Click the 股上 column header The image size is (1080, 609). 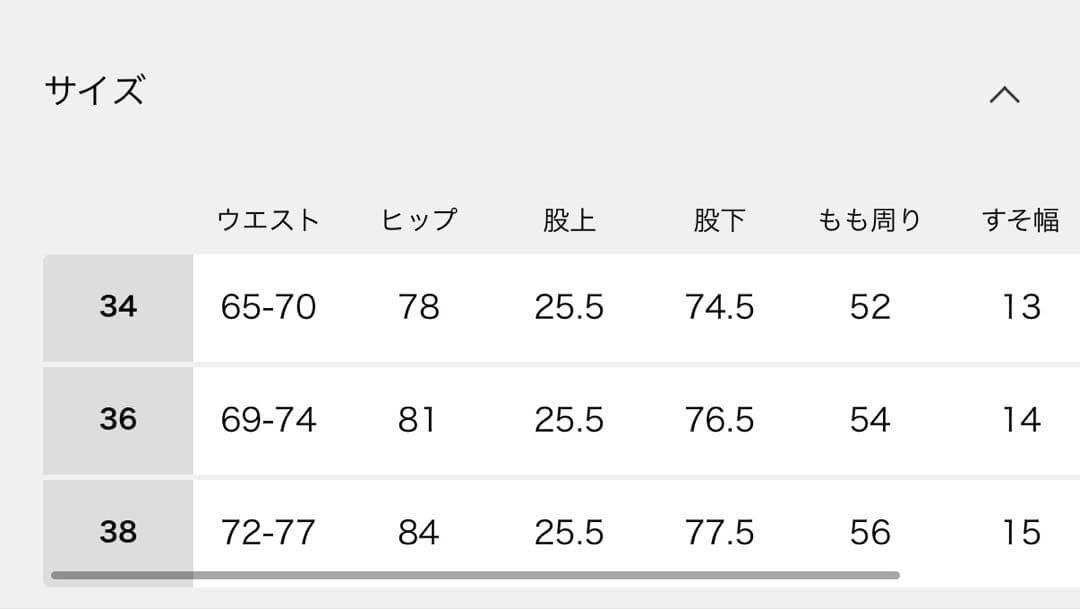pyautogui.click(x=569, y=220)
